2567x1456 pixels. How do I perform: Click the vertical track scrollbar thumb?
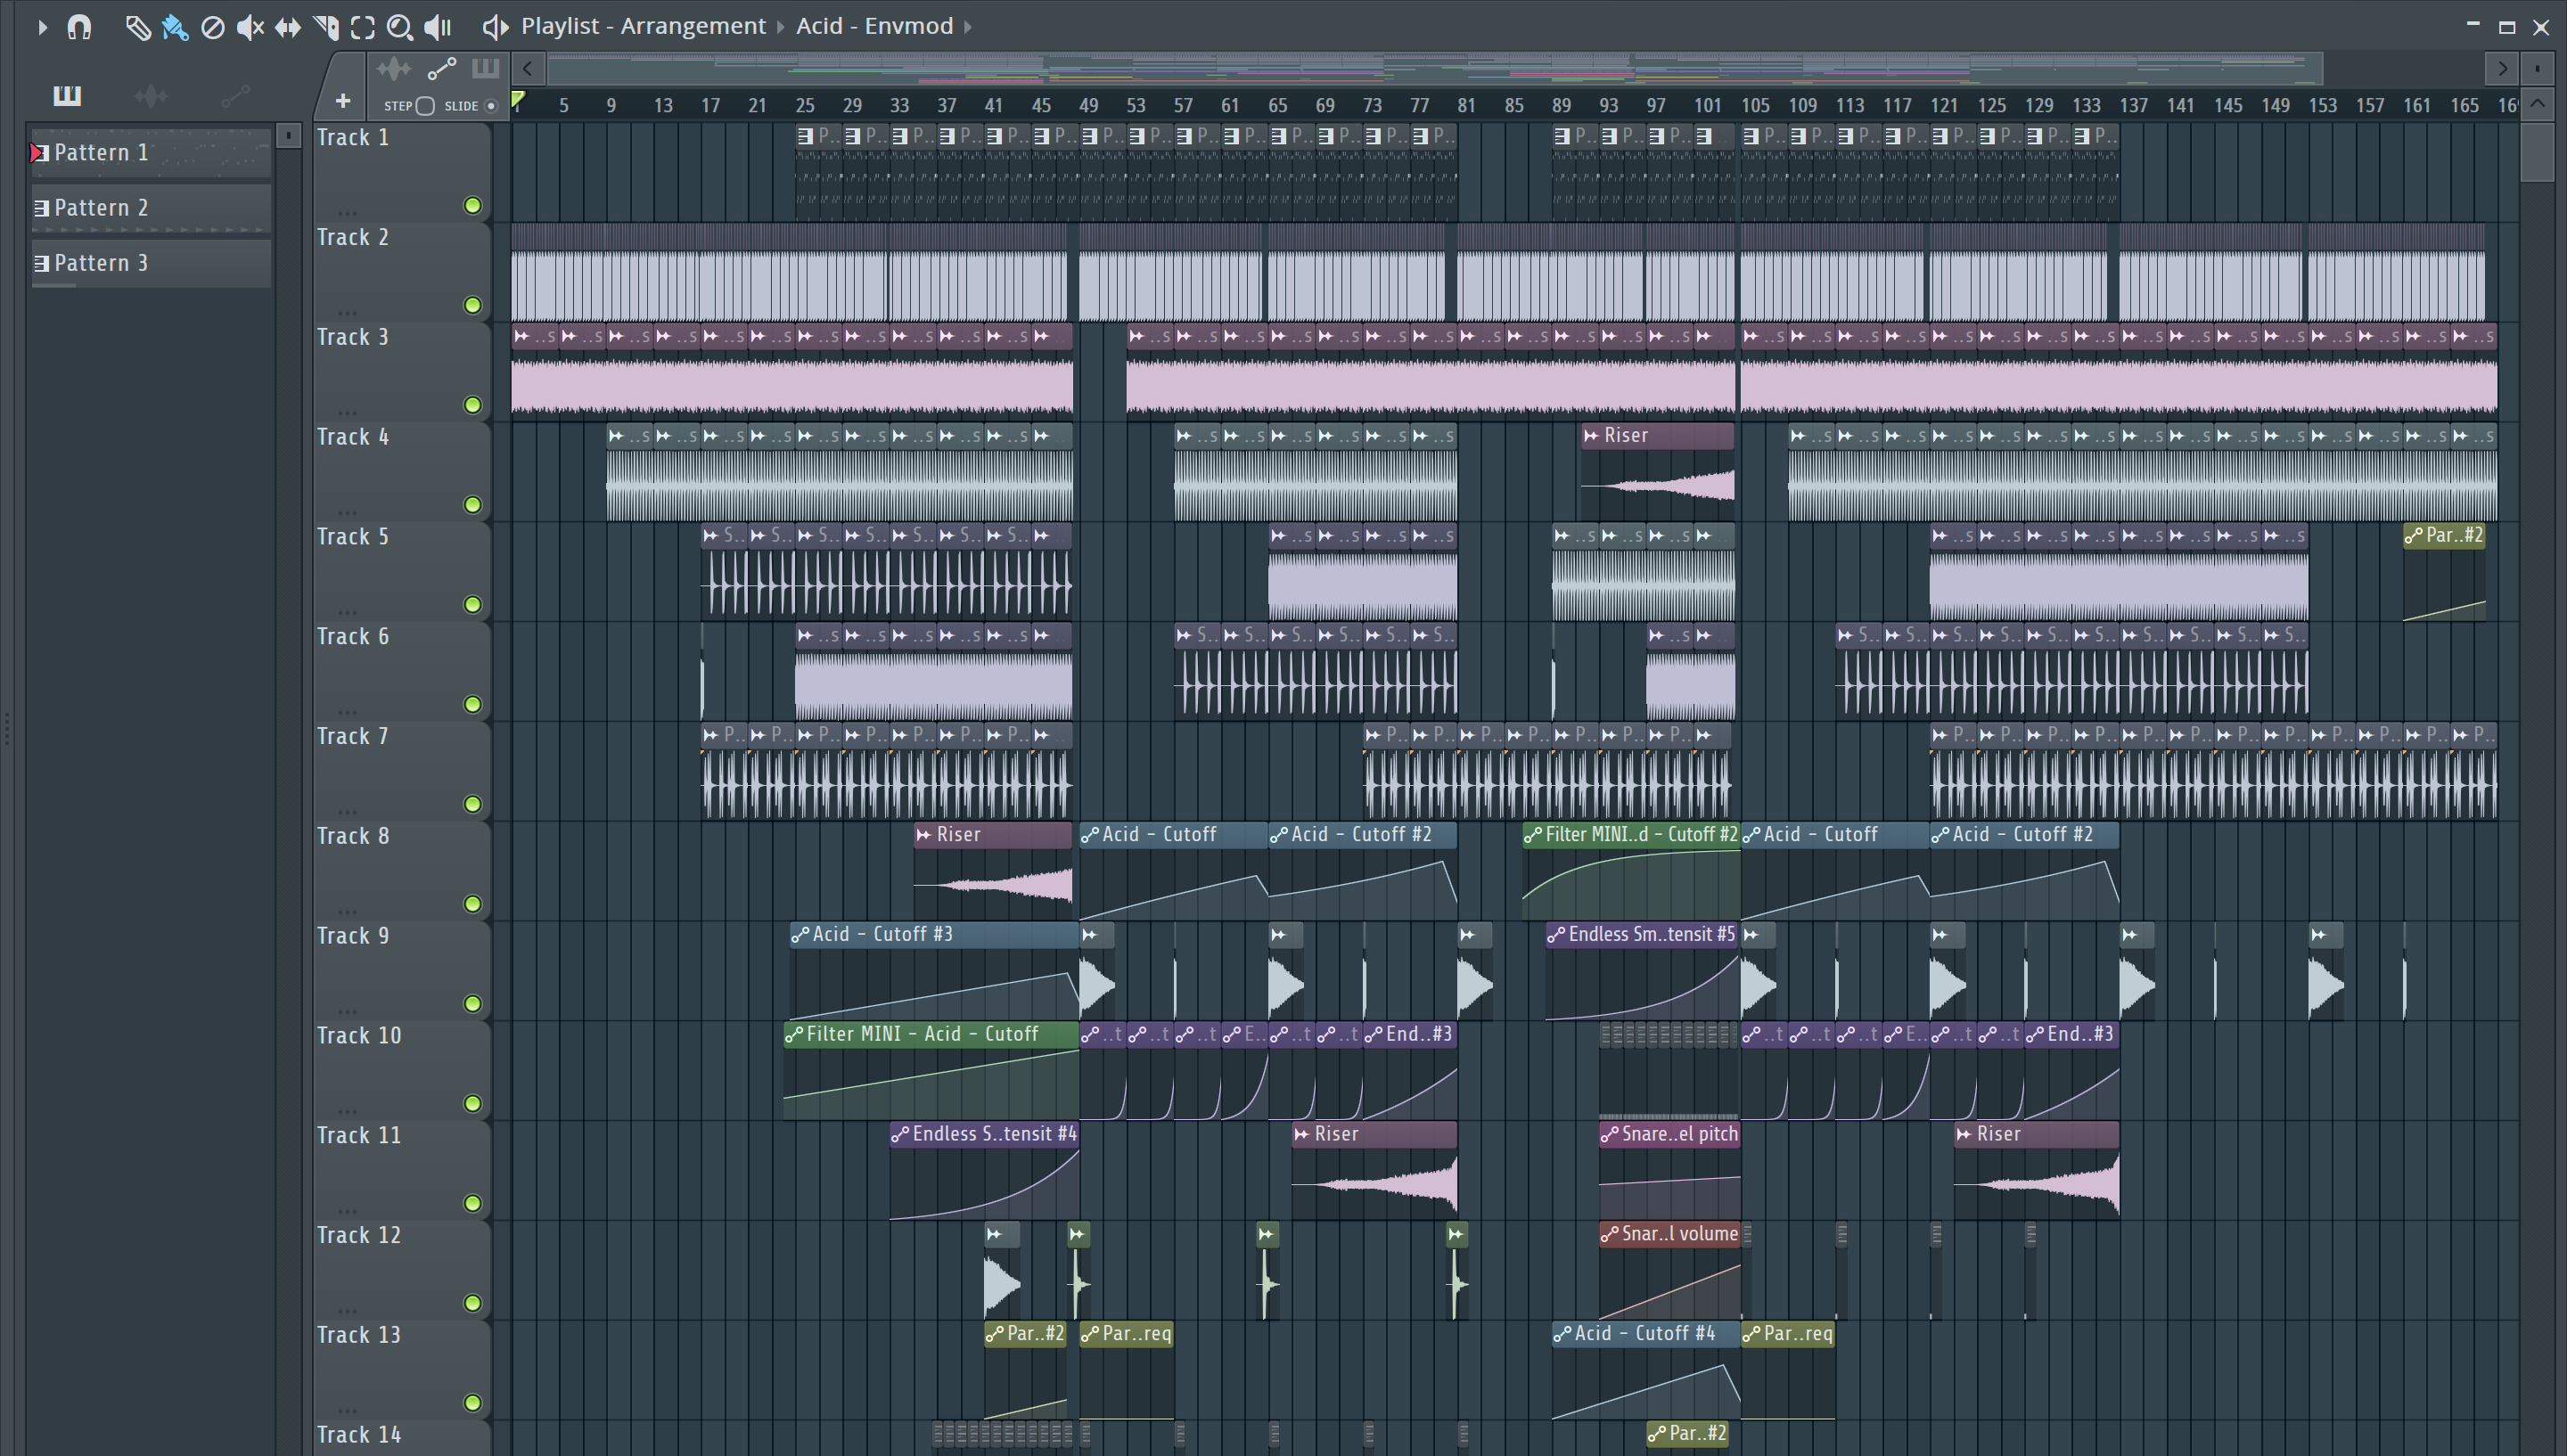(x=2537, y=152)
